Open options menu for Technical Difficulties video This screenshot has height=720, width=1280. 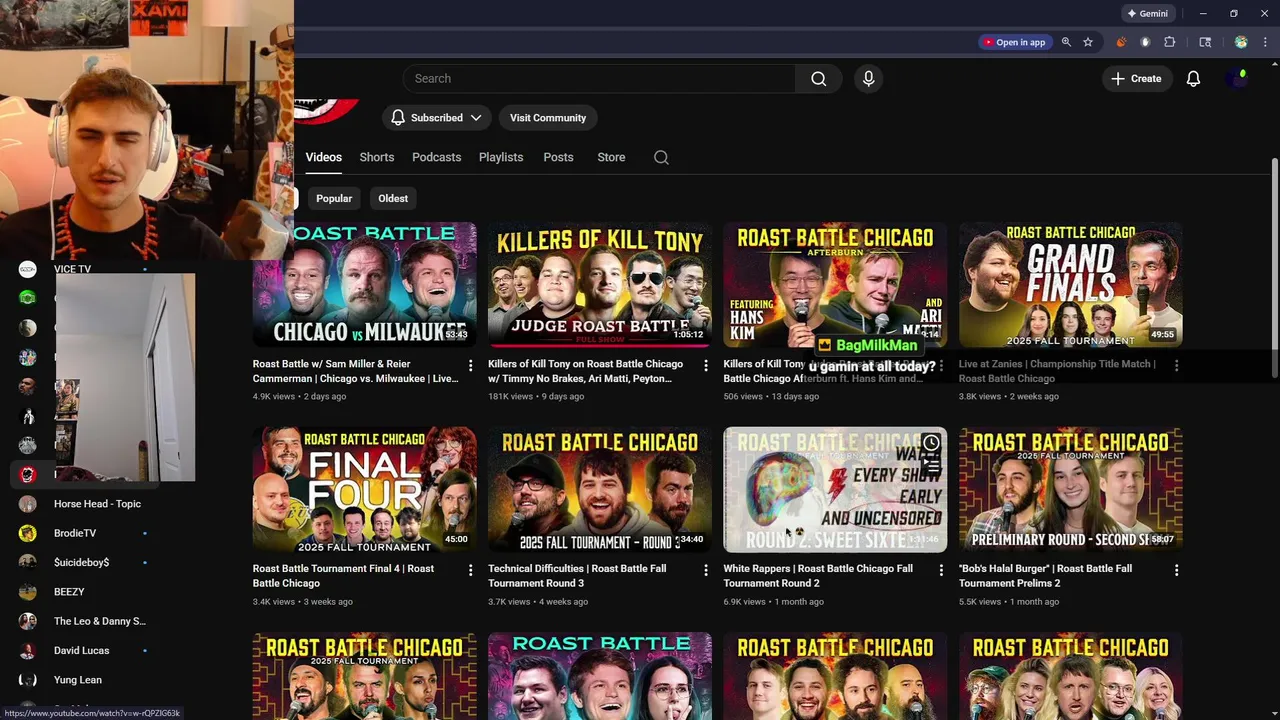coord(705,570)
